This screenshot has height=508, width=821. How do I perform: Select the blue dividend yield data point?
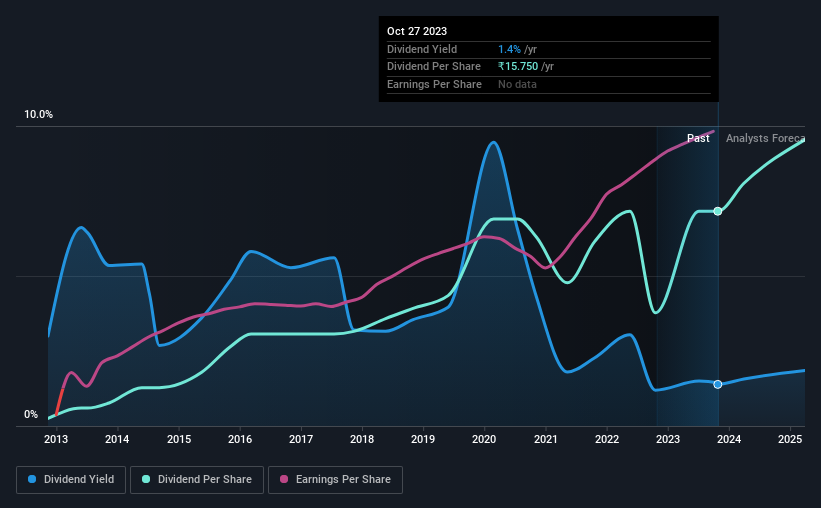pos(718,384)
